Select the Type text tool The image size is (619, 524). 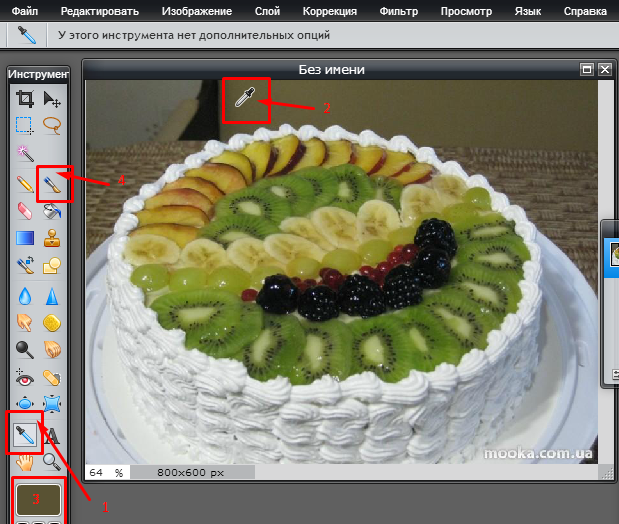coord(52,434)
